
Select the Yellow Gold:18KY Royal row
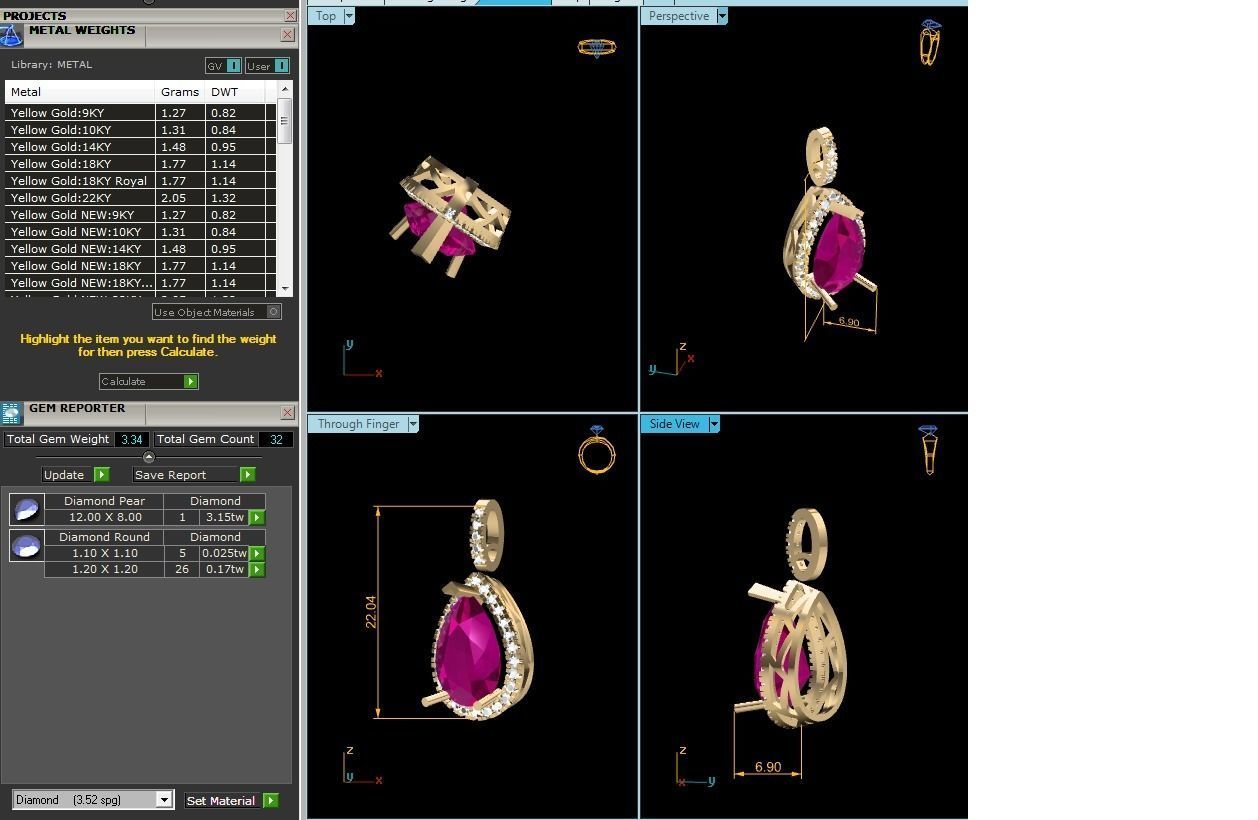(140, 181)
